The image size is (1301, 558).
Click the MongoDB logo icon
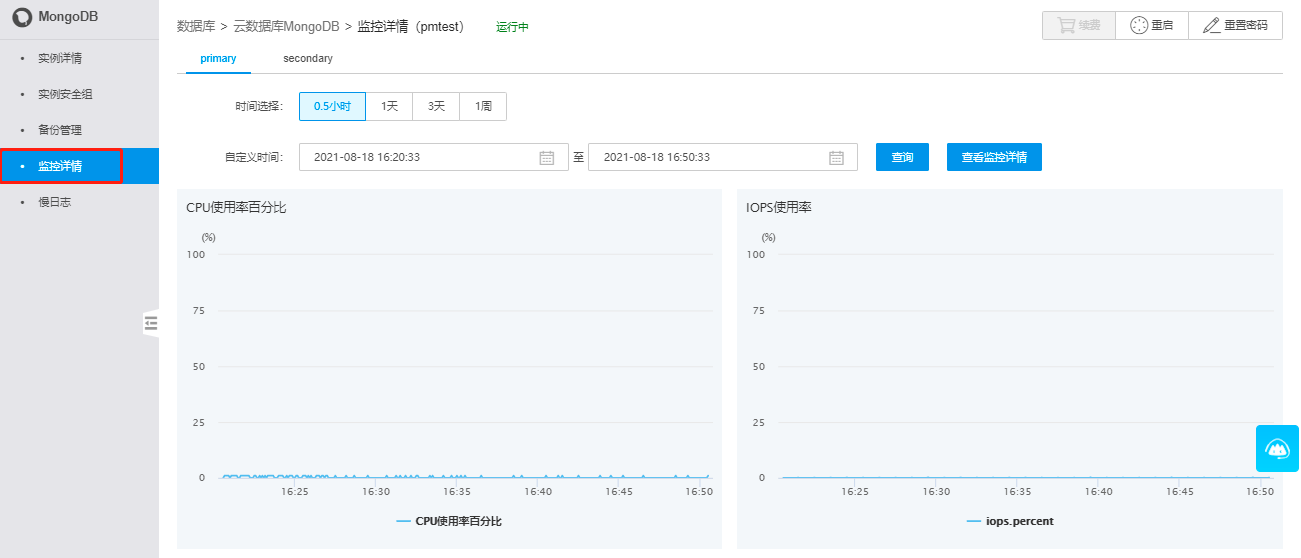point(22,18)
